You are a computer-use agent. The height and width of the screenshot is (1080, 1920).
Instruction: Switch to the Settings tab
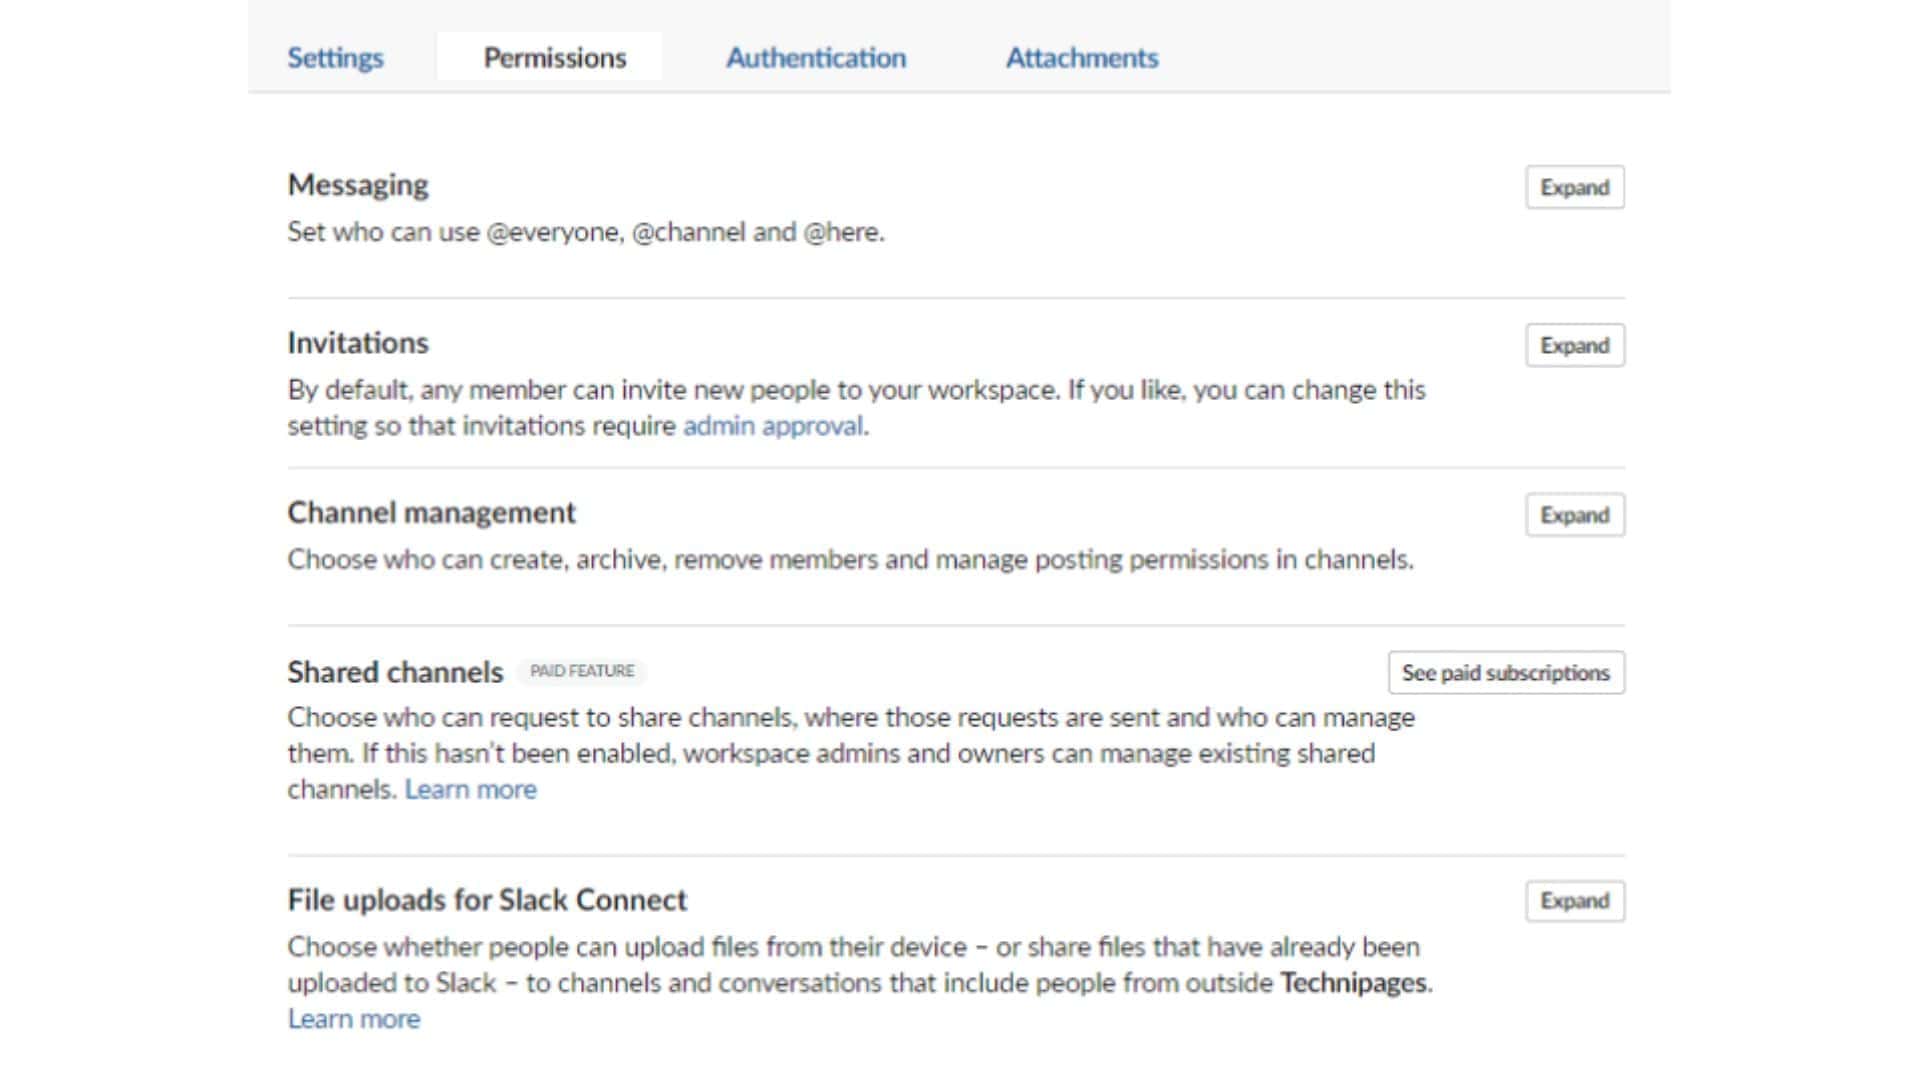(335, 57)
